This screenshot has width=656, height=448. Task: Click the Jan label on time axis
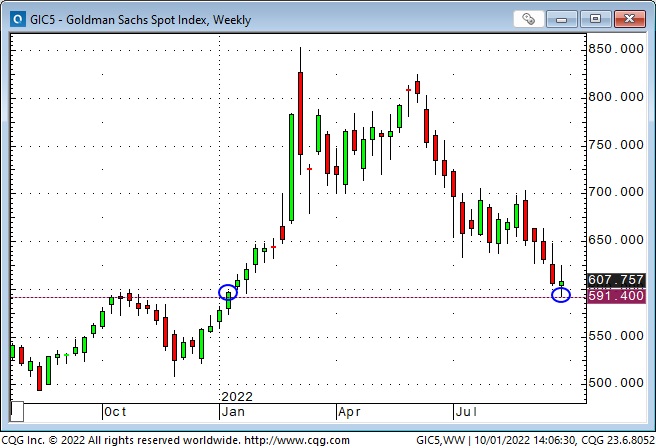[233, 412]
